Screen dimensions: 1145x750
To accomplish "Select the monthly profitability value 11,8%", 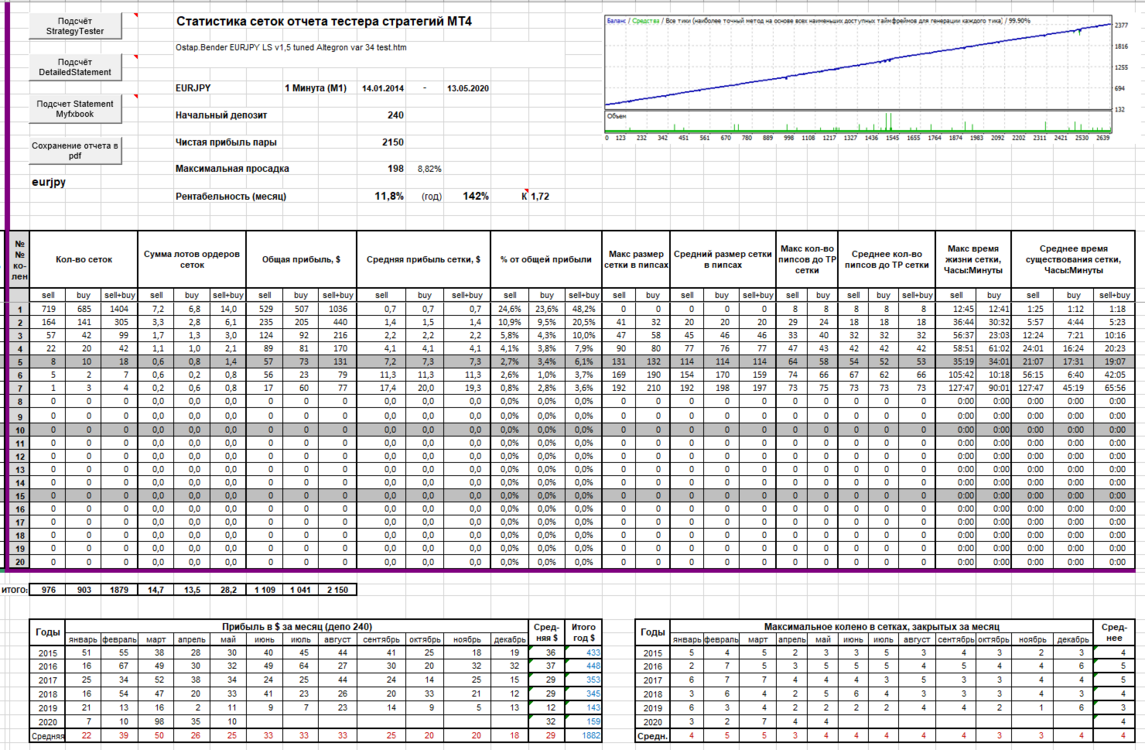I will tap(388, 196).
